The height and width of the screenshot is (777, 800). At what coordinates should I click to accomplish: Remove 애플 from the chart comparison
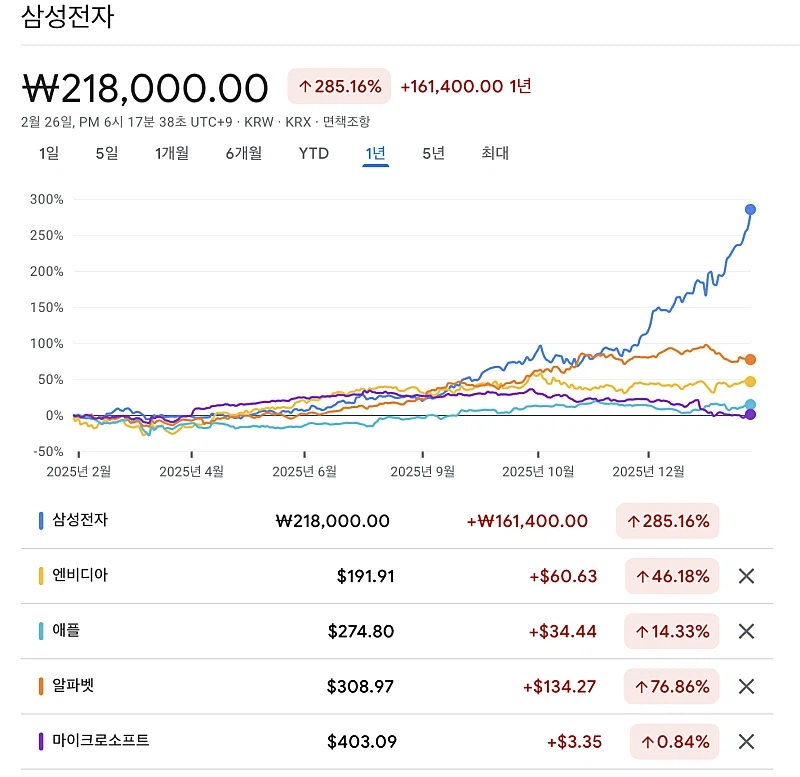point(747,631)
